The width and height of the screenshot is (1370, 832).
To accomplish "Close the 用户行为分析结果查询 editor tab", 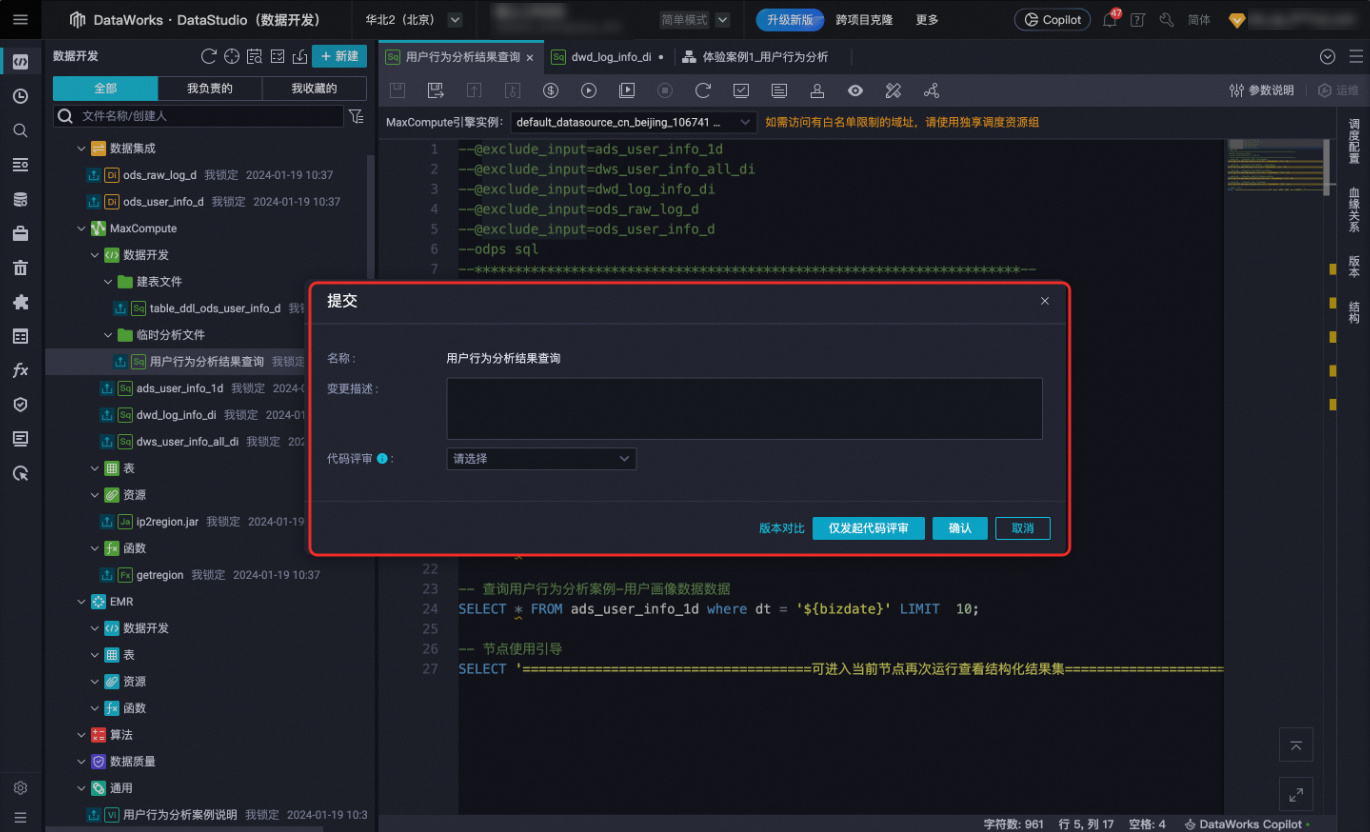I will click(530, 58).
